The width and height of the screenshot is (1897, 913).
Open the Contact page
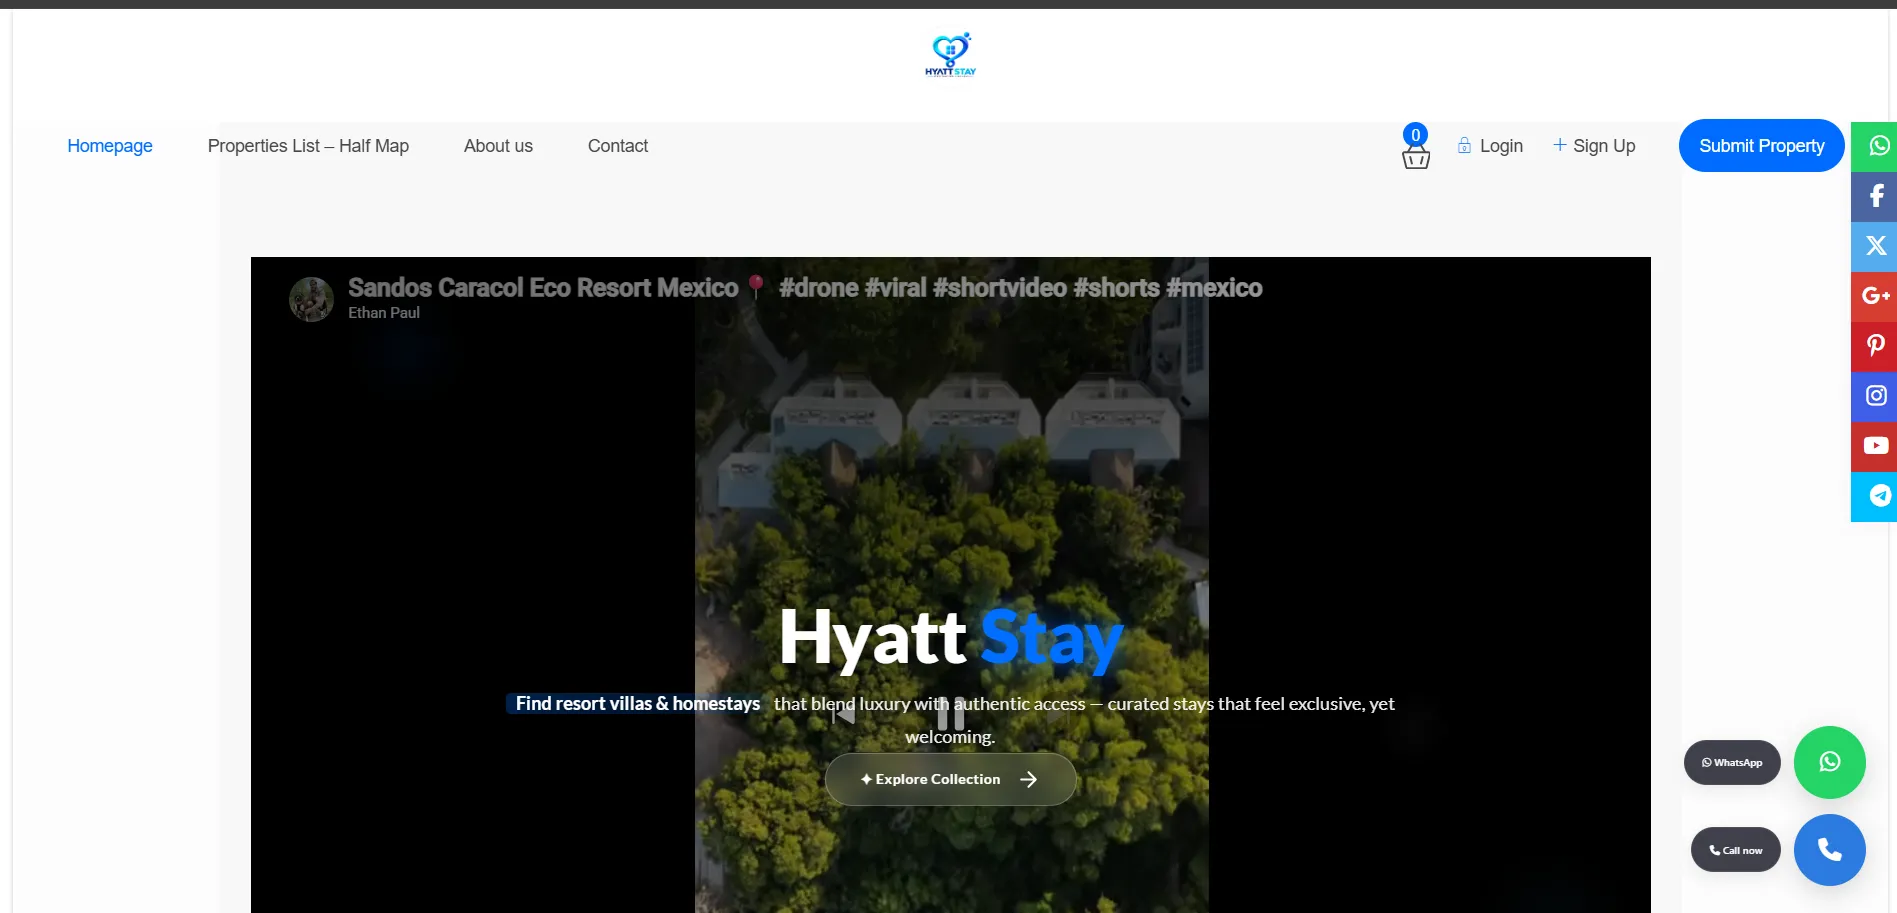(x=618, y=146)
